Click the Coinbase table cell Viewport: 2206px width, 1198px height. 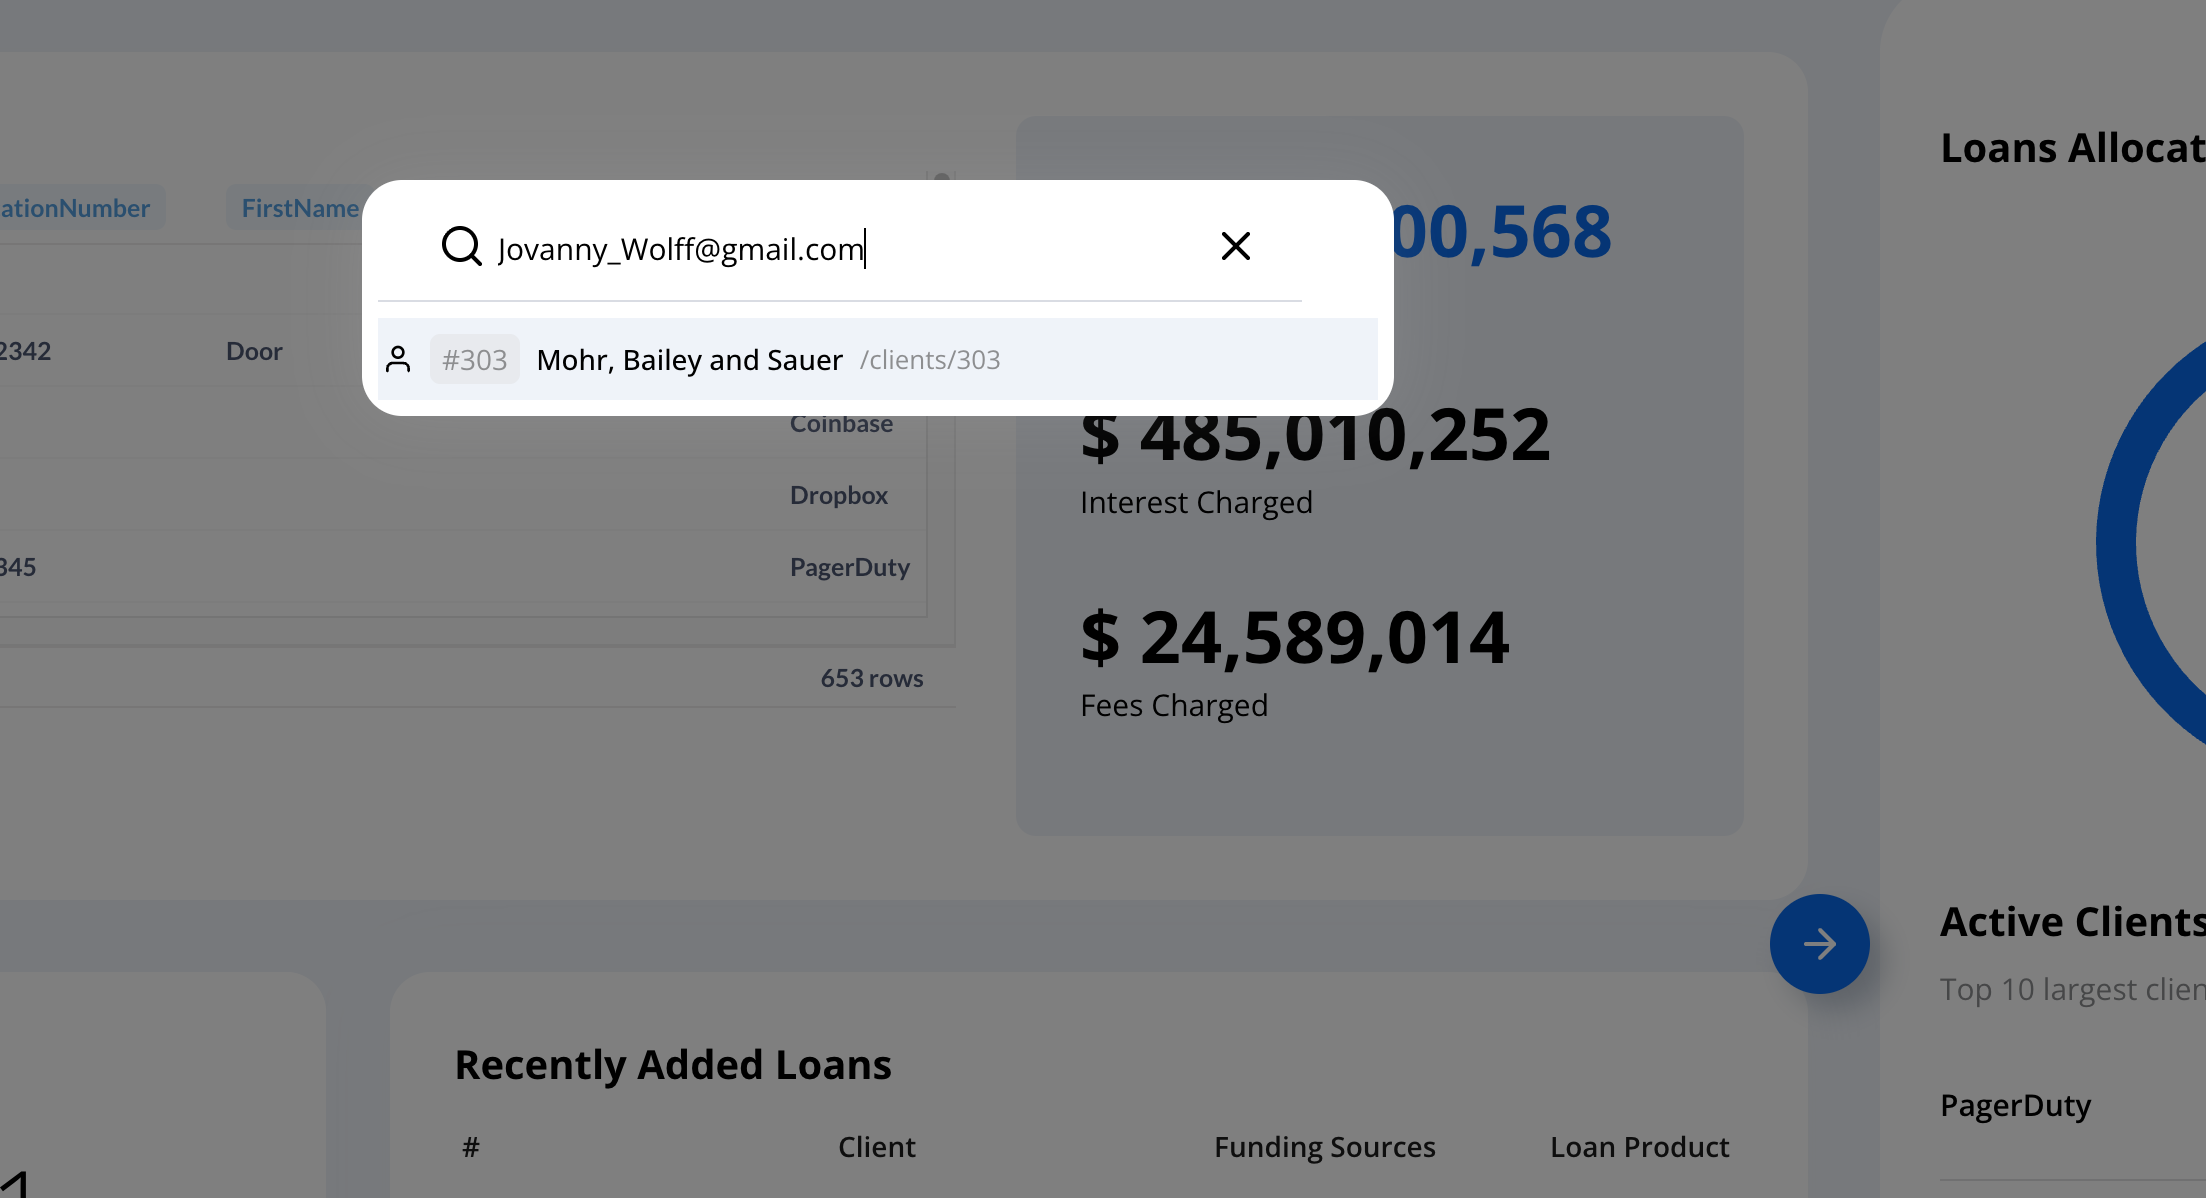[x=842, y=424]
